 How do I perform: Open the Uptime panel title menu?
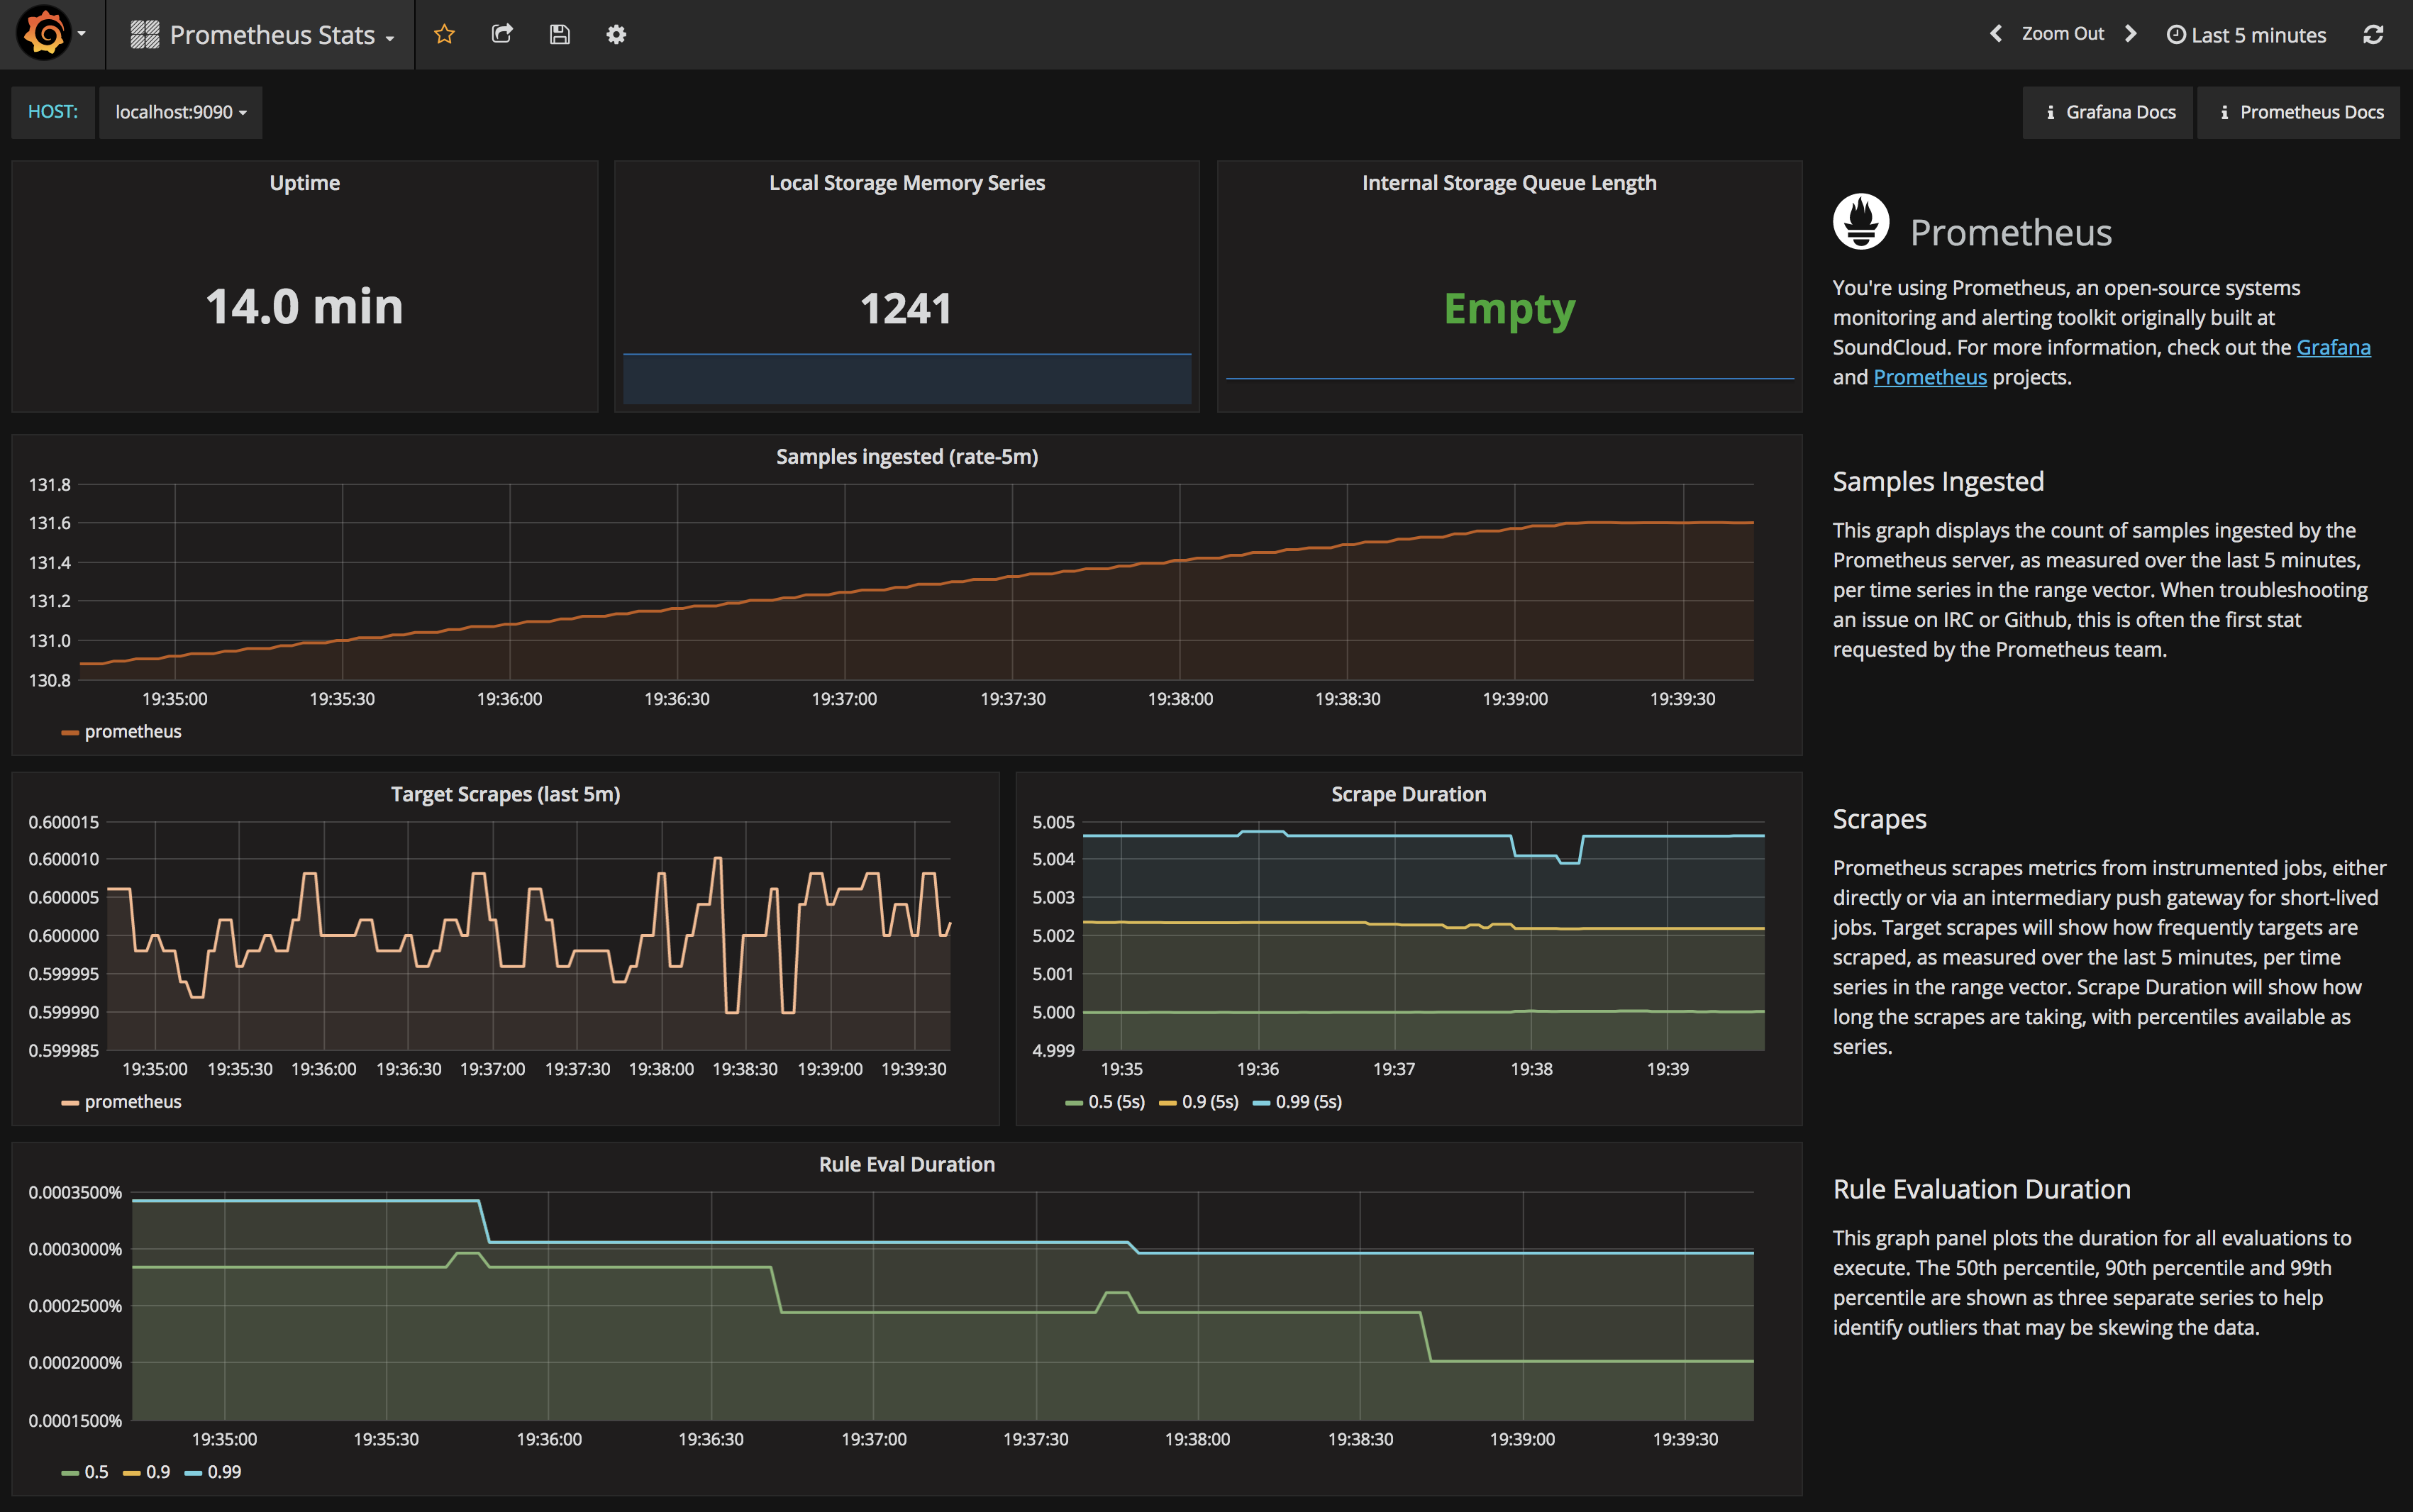(x=304, y=183)
